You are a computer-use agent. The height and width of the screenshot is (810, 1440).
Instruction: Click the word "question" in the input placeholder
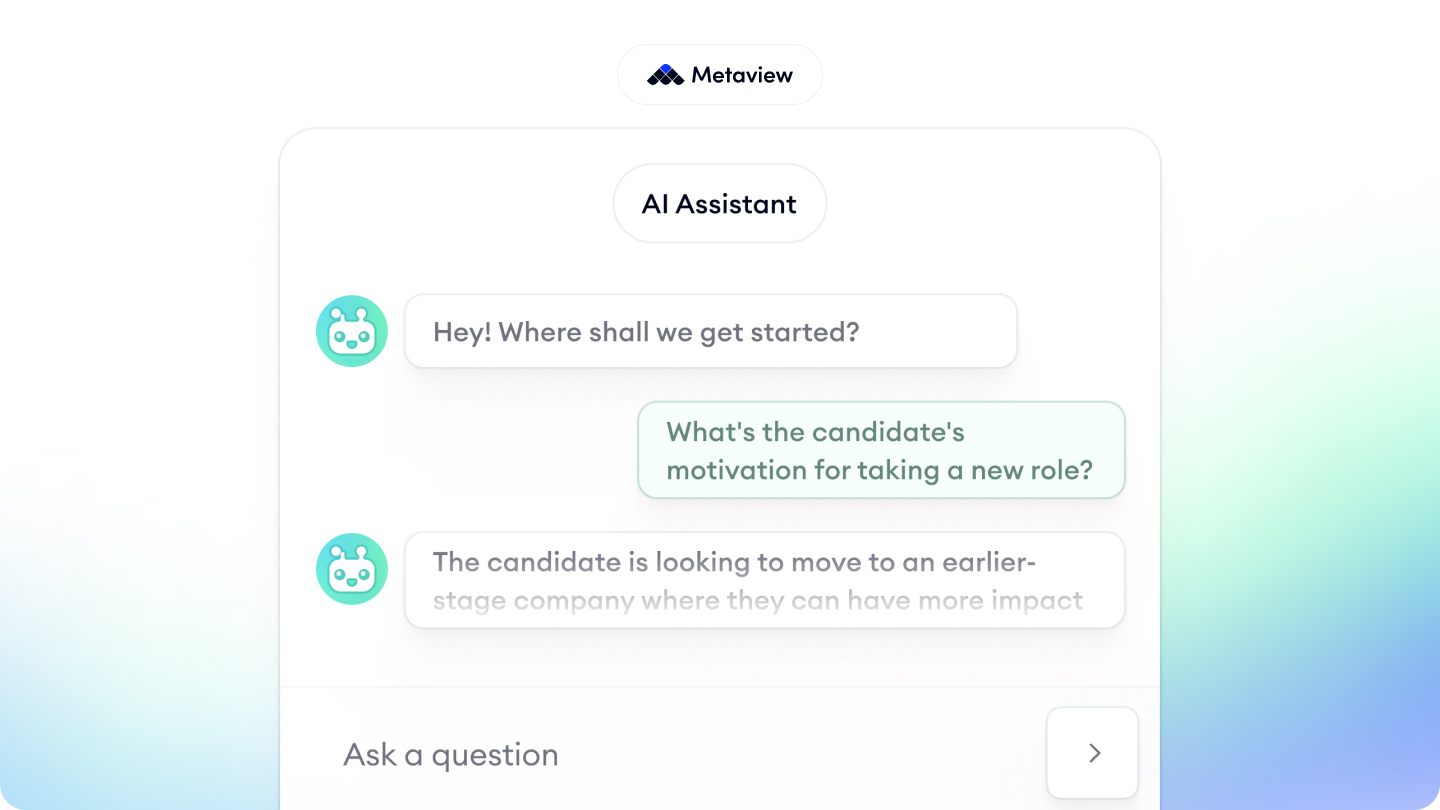[495, 755]
